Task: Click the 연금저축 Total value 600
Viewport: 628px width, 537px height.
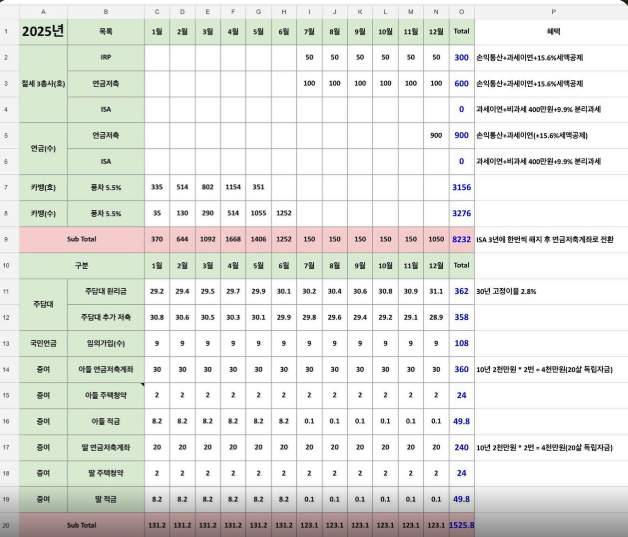Action: (461, 83)
